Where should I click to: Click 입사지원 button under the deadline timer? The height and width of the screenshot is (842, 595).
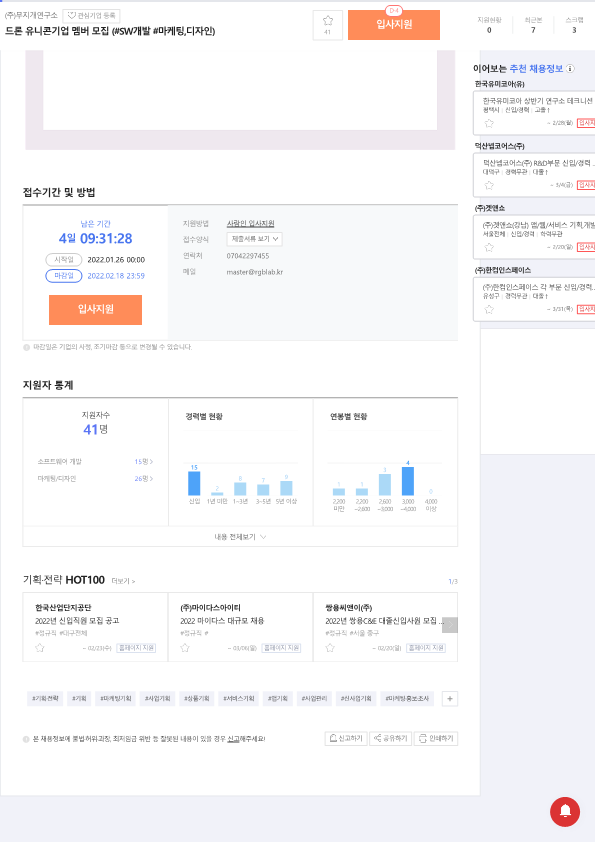point(95,310)
